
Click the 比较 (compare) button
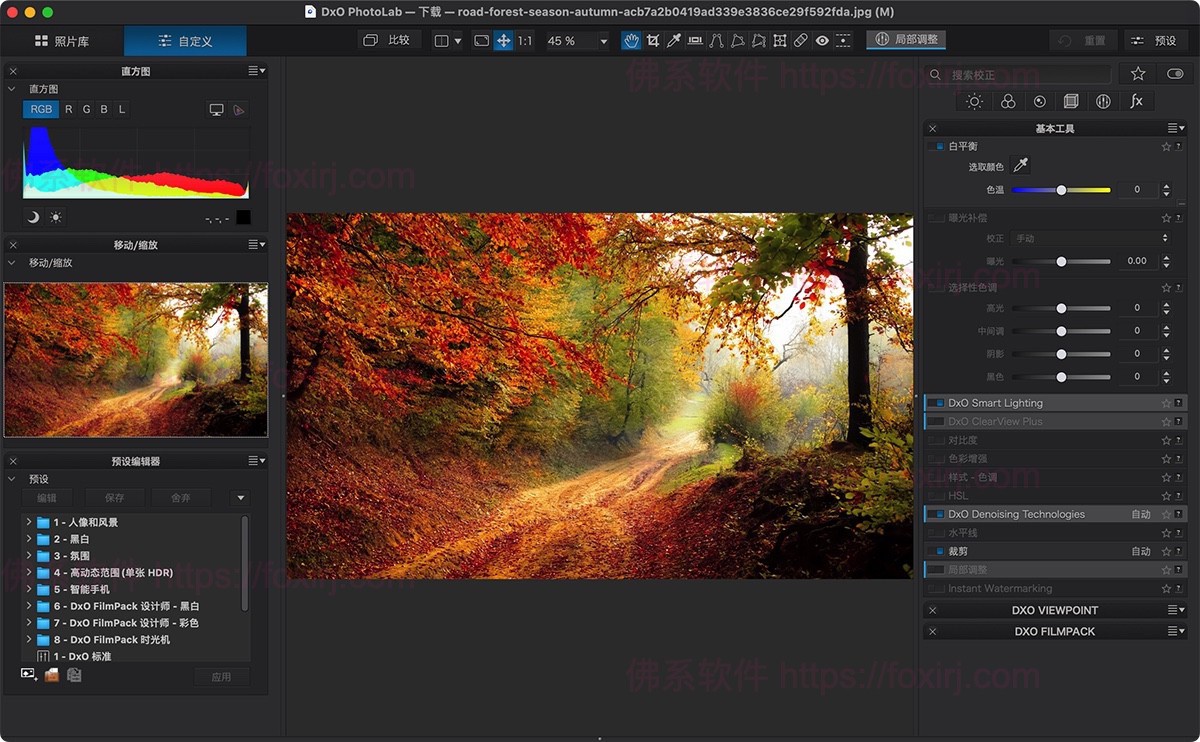(x=388, y=40)
